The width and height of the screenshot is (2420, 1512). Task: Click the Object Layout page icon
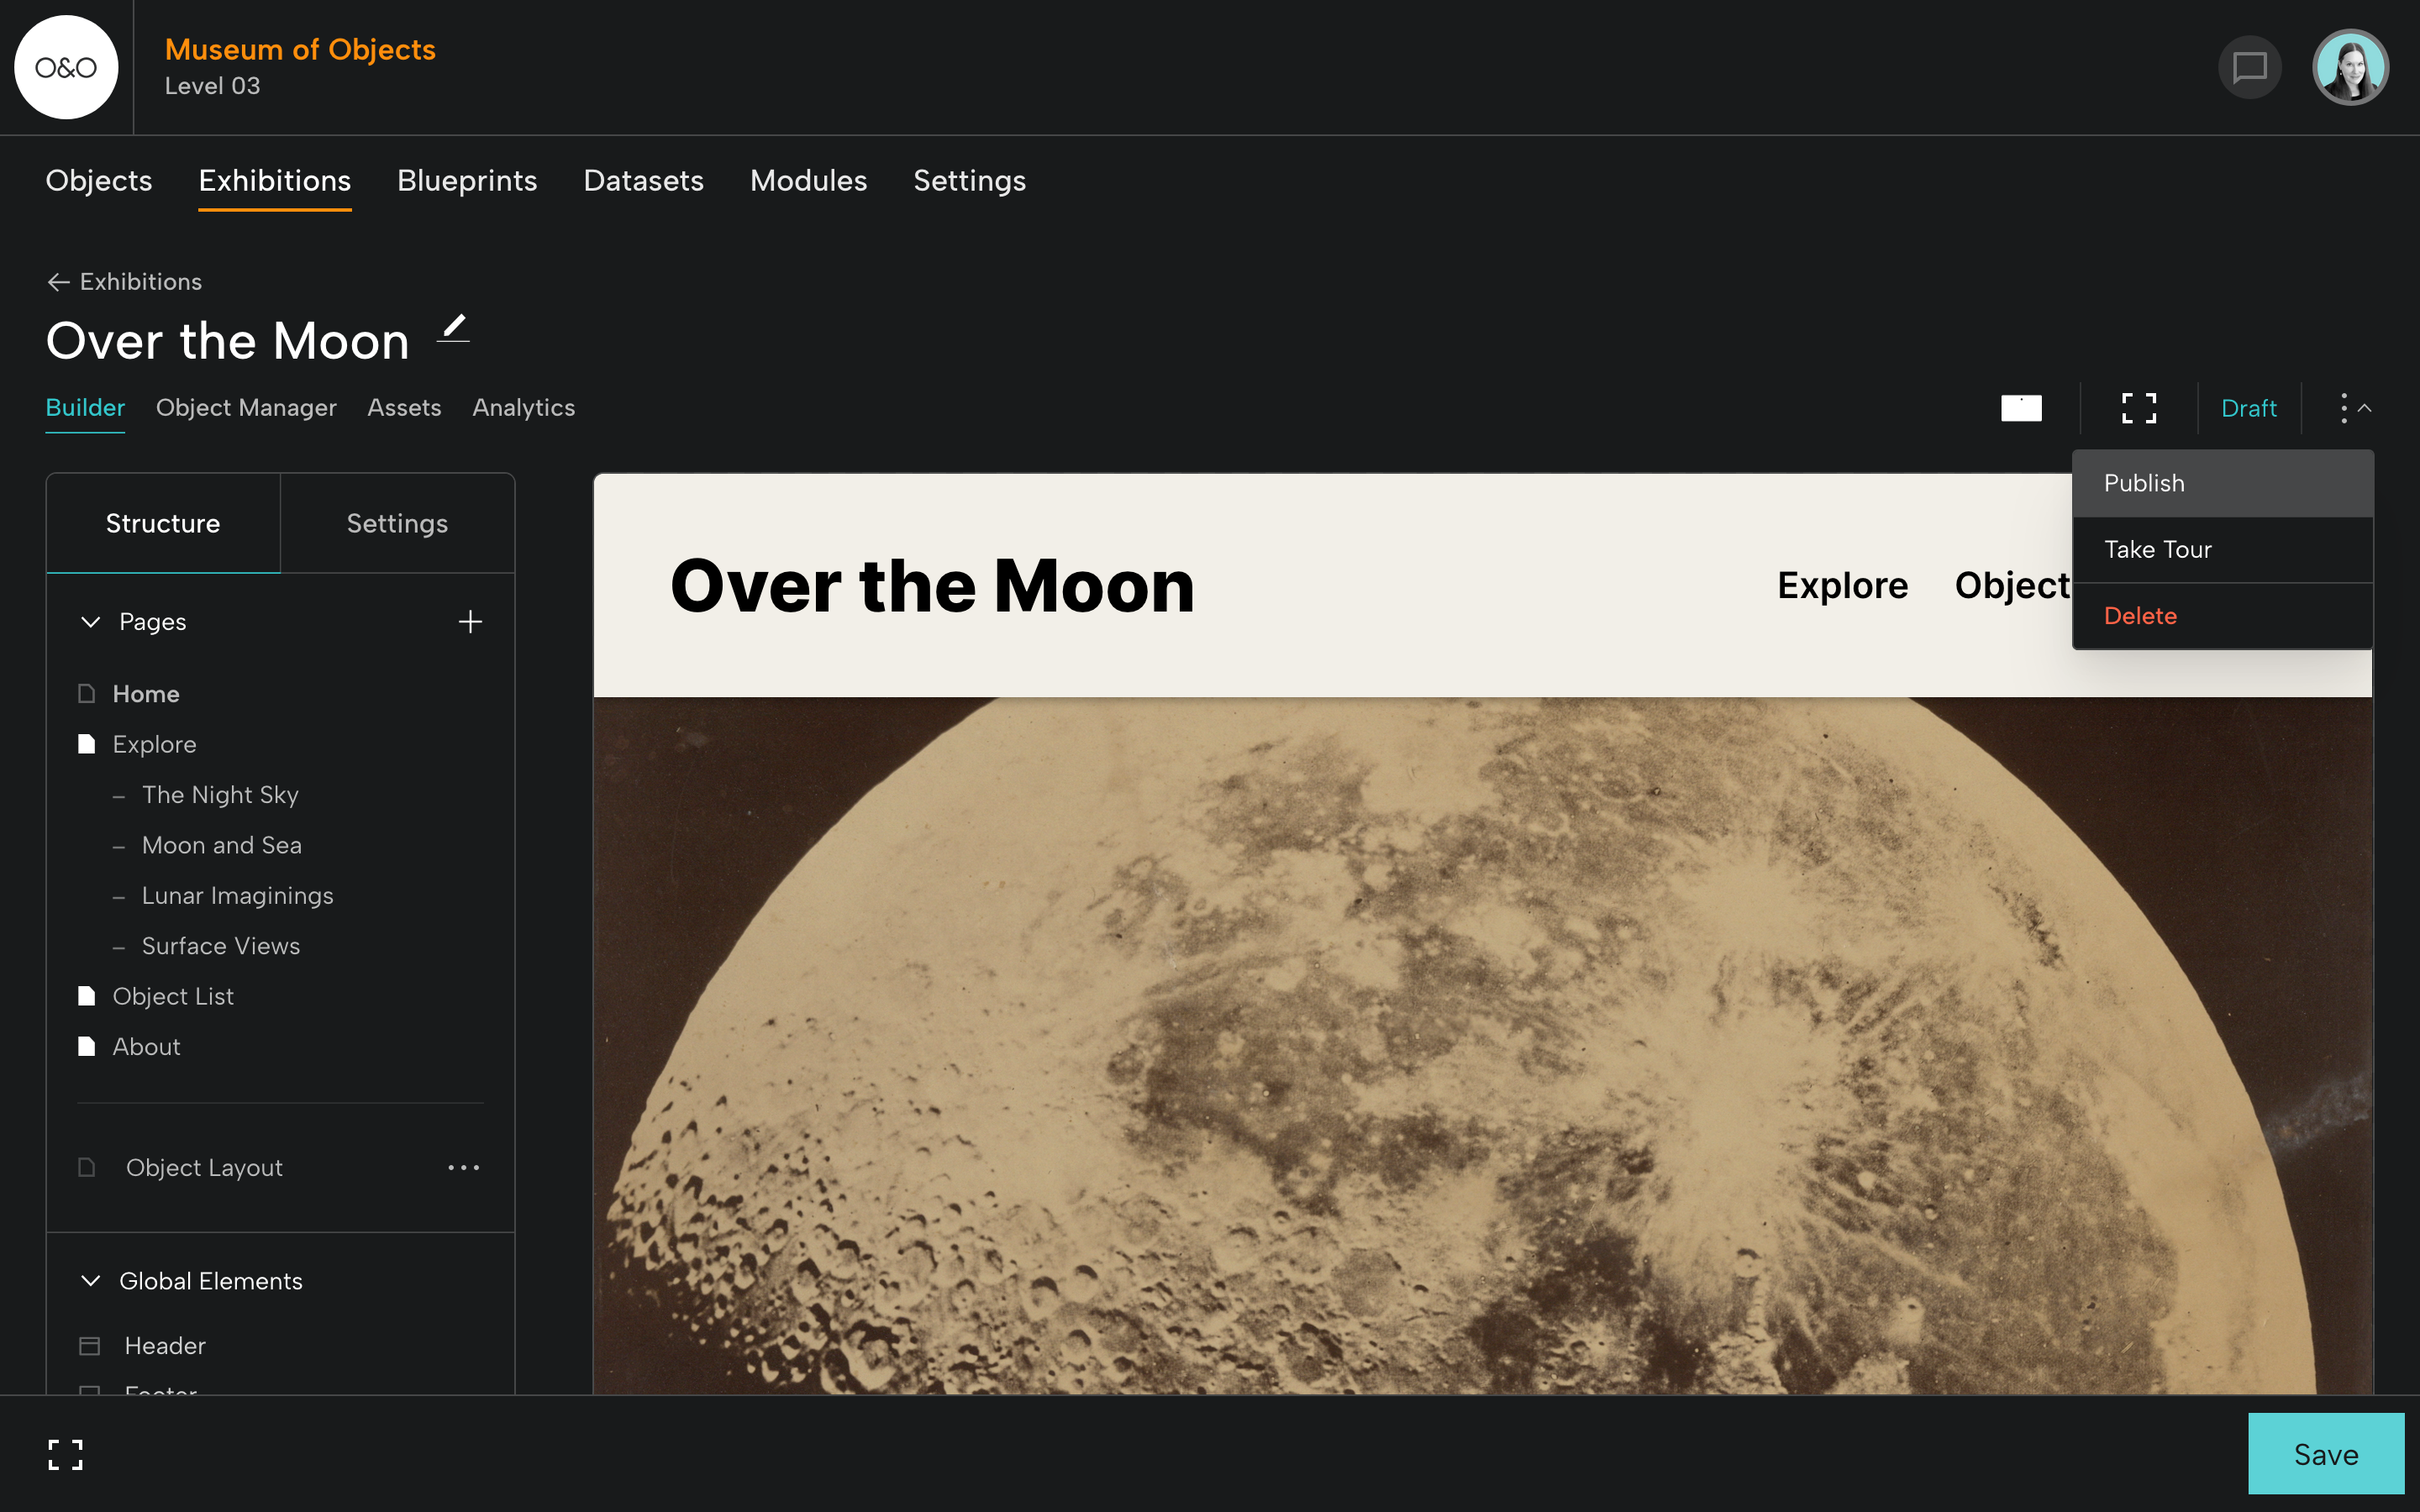(87, 1167)
